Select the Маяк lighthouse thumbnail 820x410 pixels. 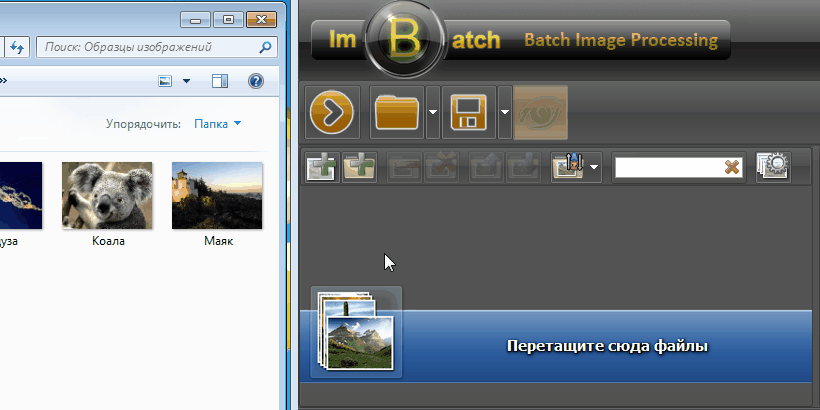pyautogui.click(x=217, y=196)
